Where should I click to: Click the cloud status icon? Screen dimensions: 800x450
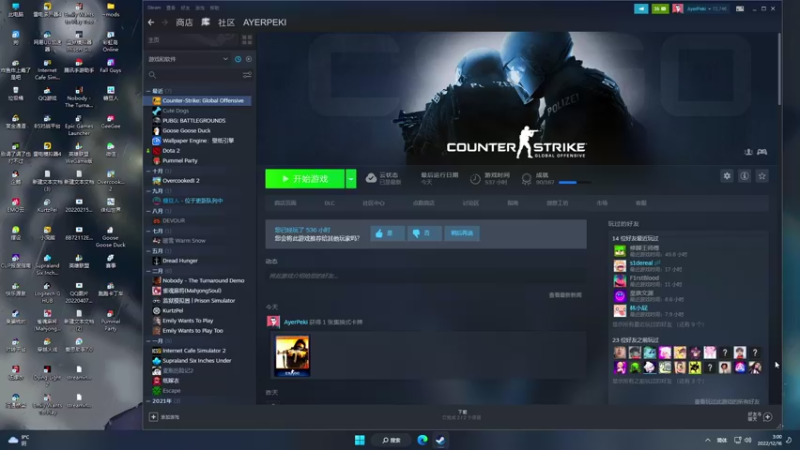(x=371, y=178)
